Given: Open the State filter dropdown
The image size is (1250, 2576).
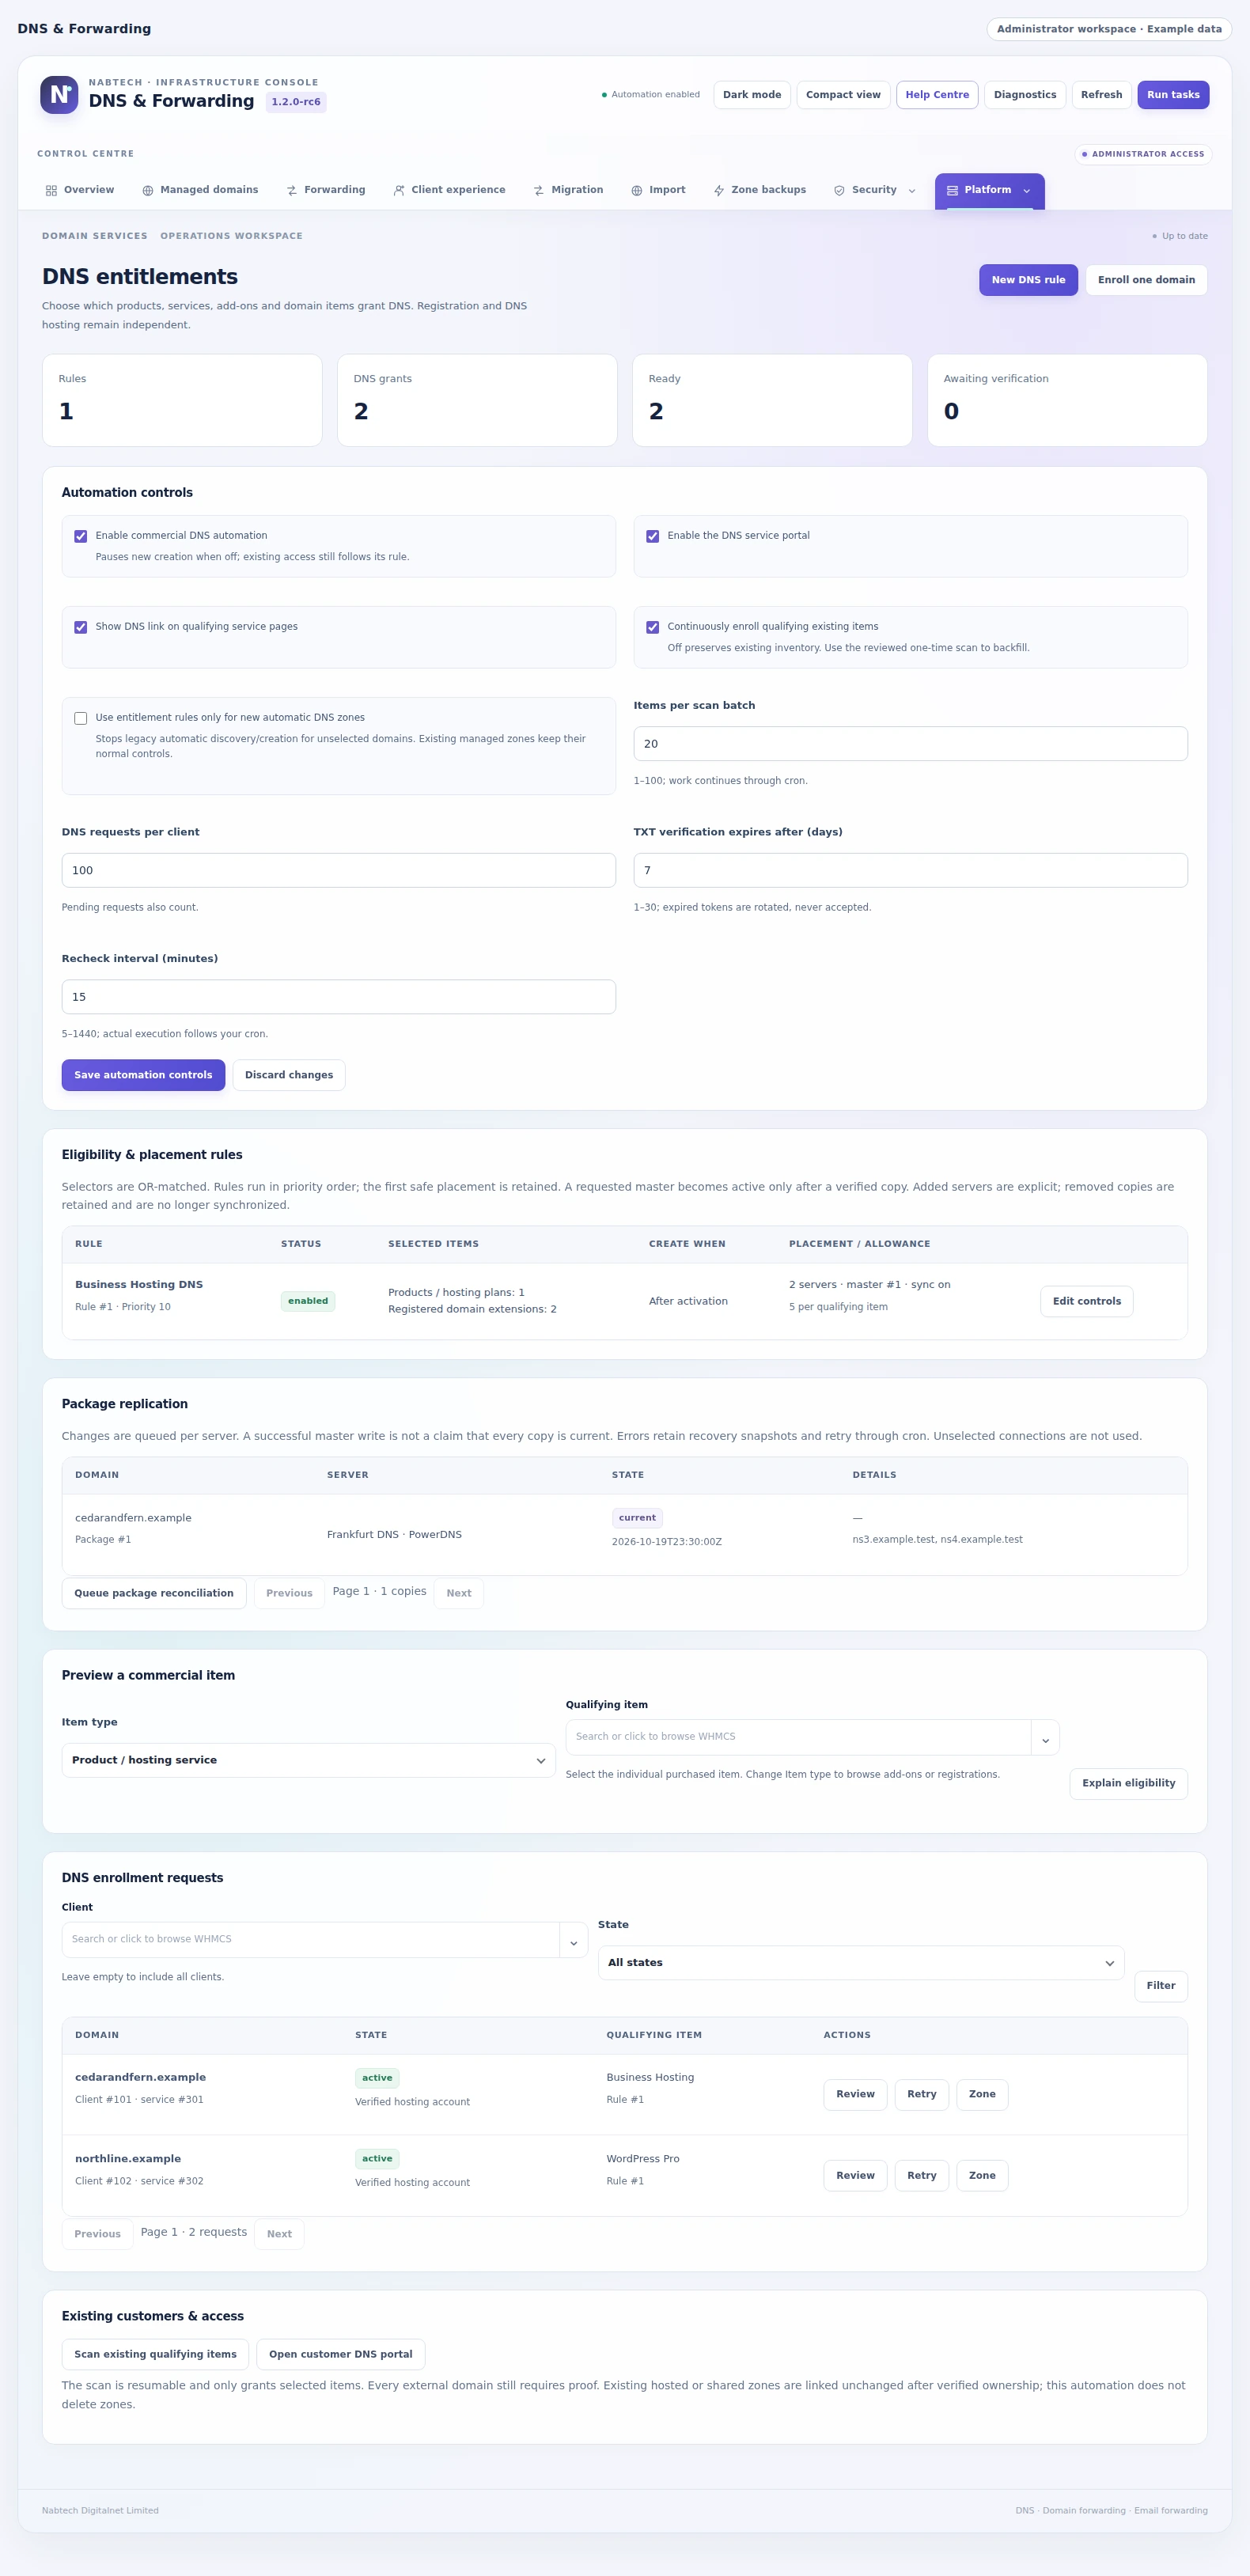Looking at the screenshot, I should (x=861, y=1963).
